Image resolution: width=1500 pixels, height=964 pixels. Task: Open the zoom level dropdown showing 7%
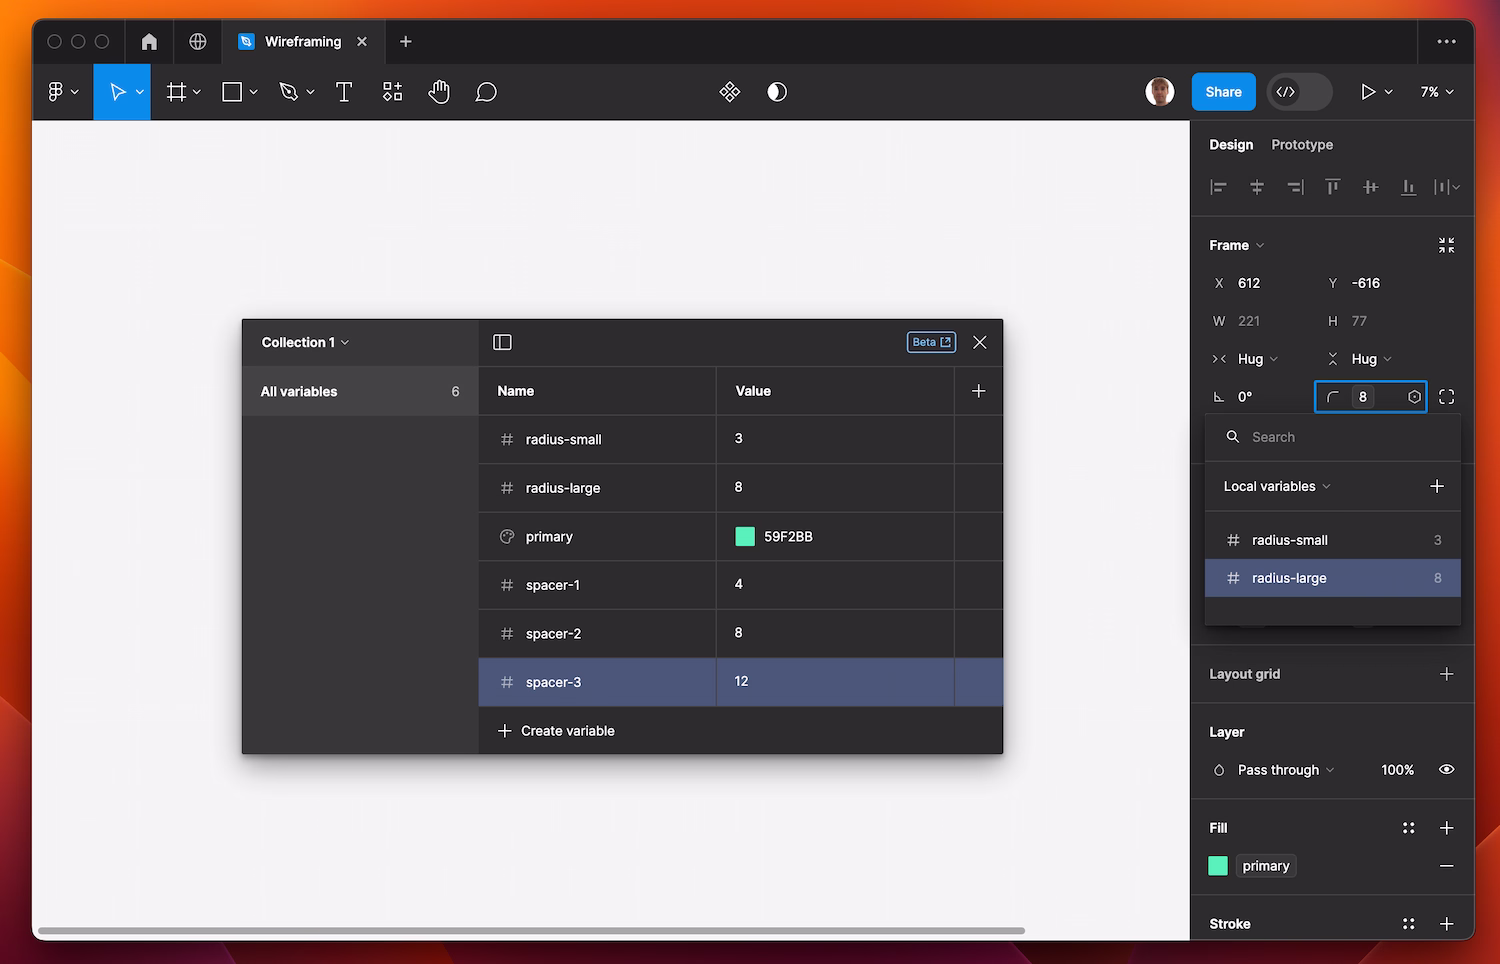pyautogui.click(x=1436, y=91)
